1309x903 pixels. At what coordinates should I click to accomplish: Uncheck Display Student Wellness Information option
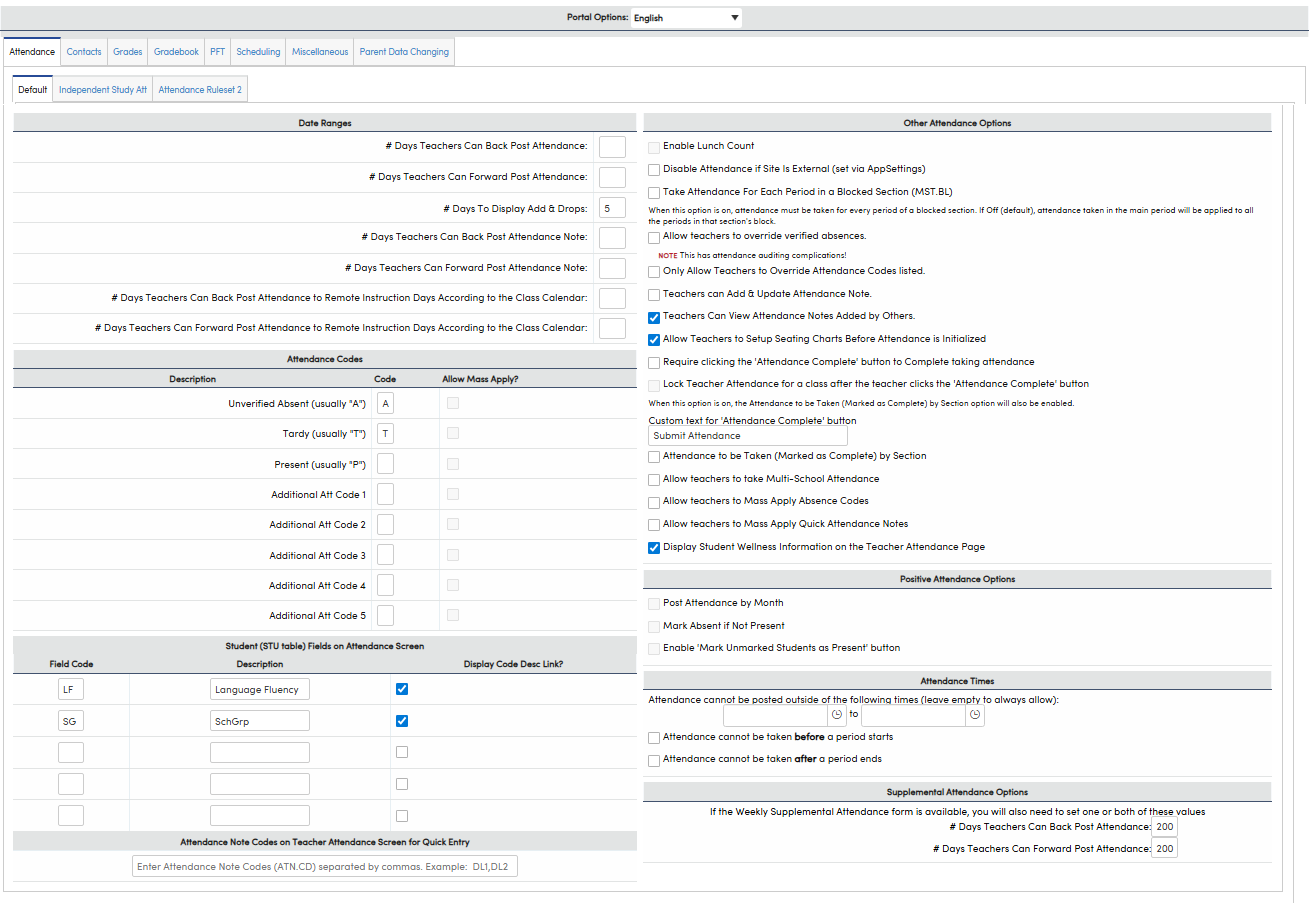point(654,548)
